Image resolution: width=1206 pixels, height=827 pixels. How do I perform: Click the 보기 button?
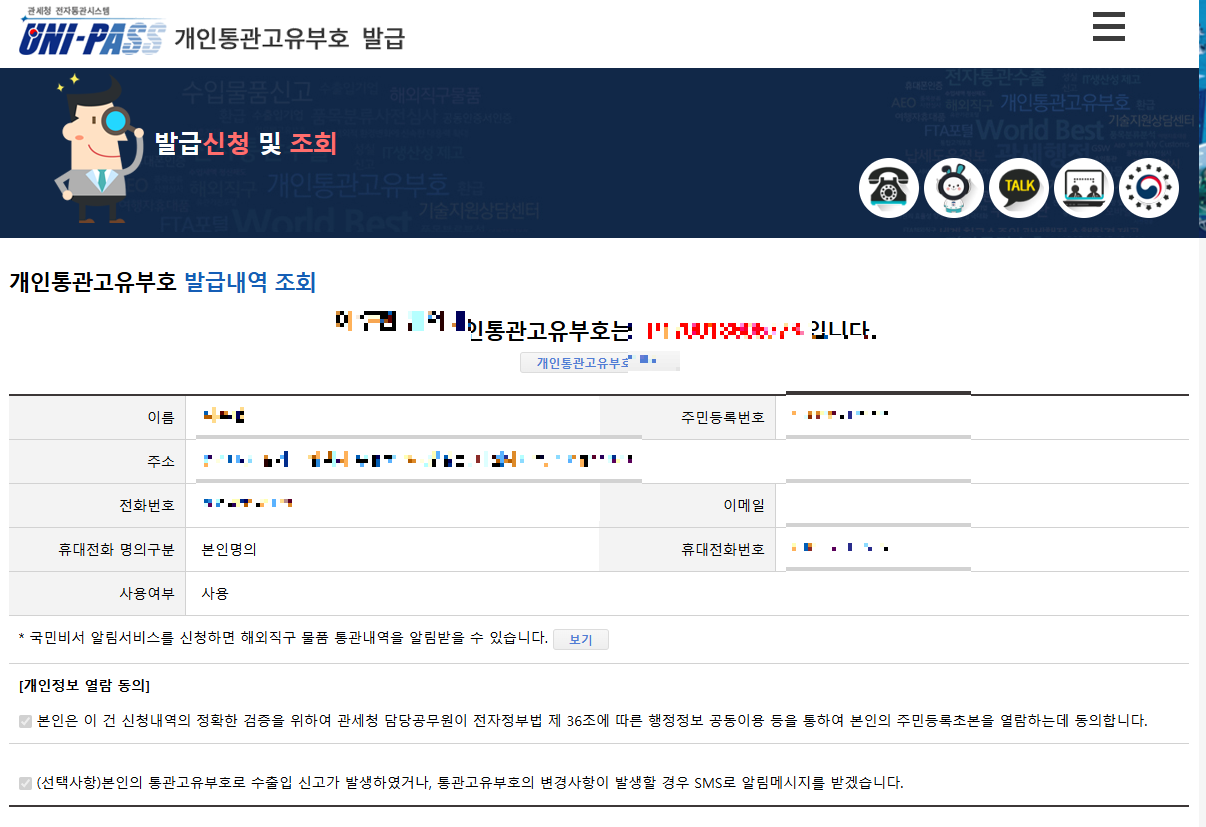point(581,639)
